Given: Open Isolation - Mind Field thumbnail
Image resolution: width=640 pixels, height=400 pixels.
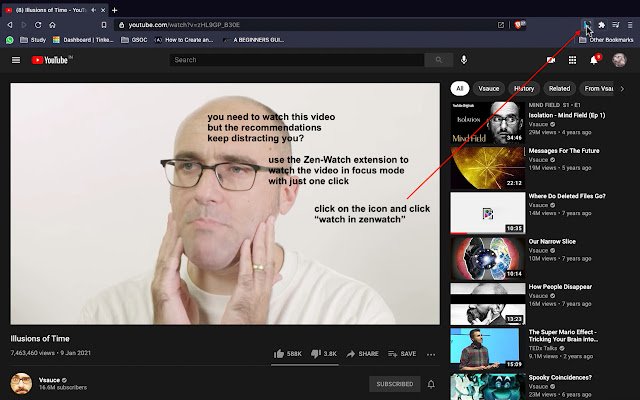Looking at the screenshot, I should [x=488, y=123].
